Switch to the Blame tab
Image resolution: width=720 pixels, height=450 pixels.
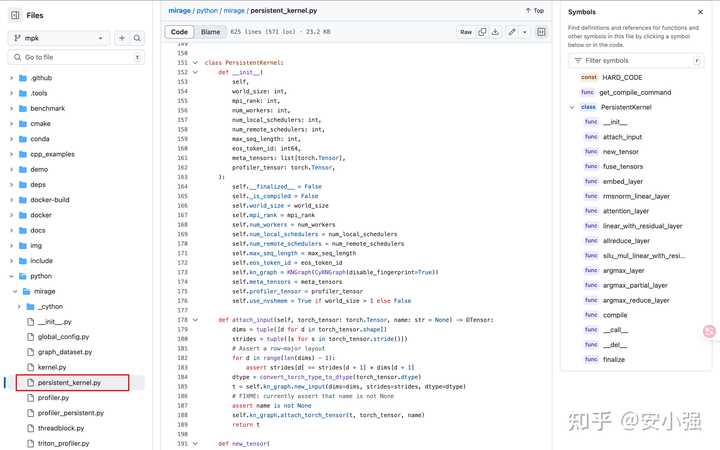pos(211,32)
